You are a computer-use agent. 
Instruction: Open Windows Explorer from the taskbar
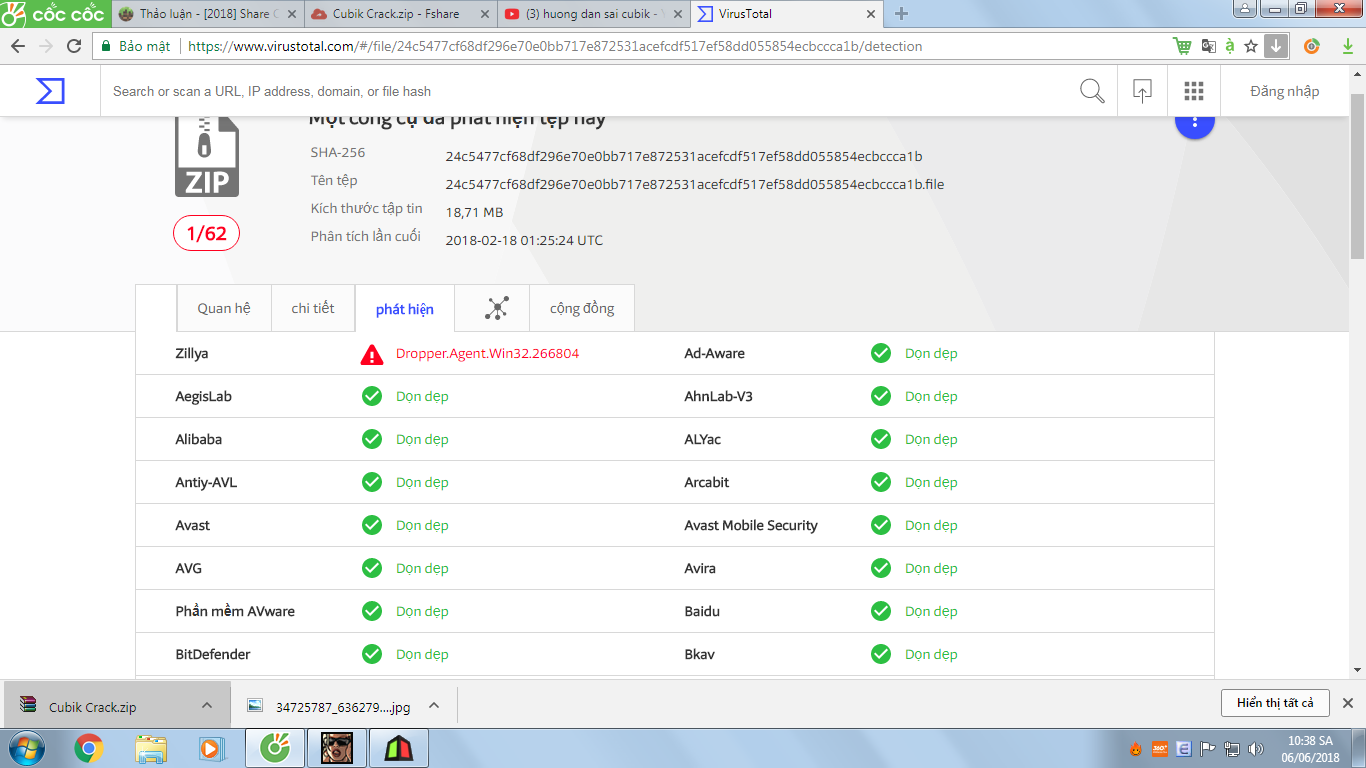pyautogui.click(x=151, y=748)
